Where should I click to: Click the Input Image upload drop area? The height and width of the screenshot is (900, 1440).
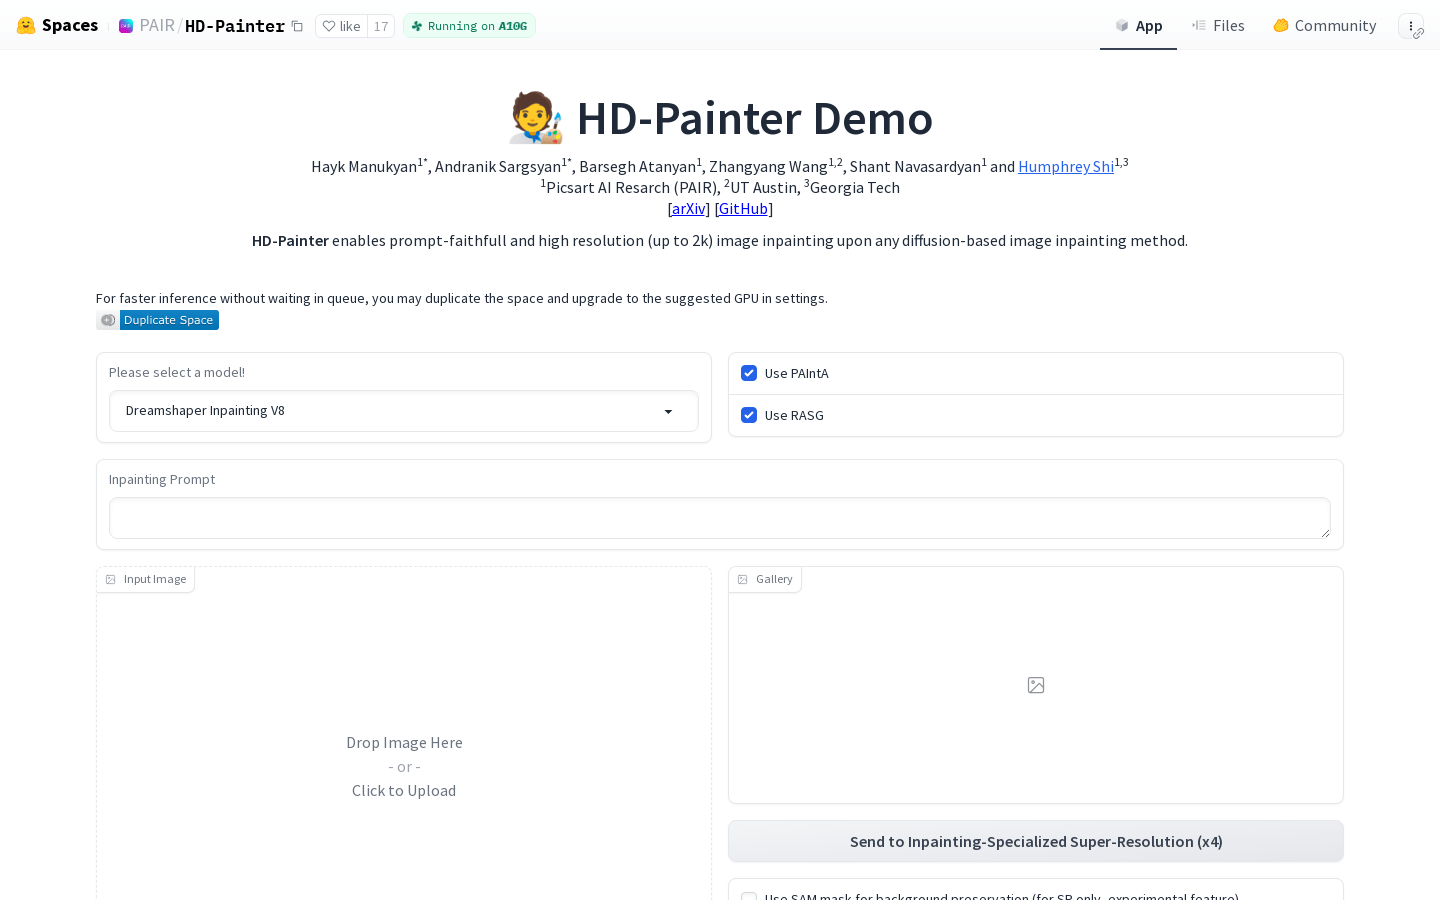pyautogui.click(x=404, y=766)
